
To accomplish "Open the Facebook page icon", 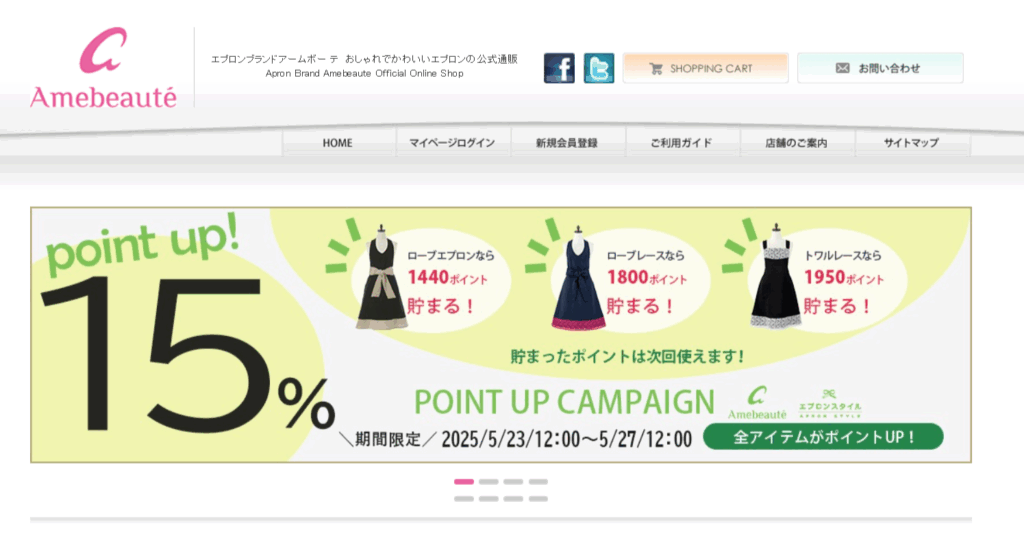I will [x=559, y=68].
